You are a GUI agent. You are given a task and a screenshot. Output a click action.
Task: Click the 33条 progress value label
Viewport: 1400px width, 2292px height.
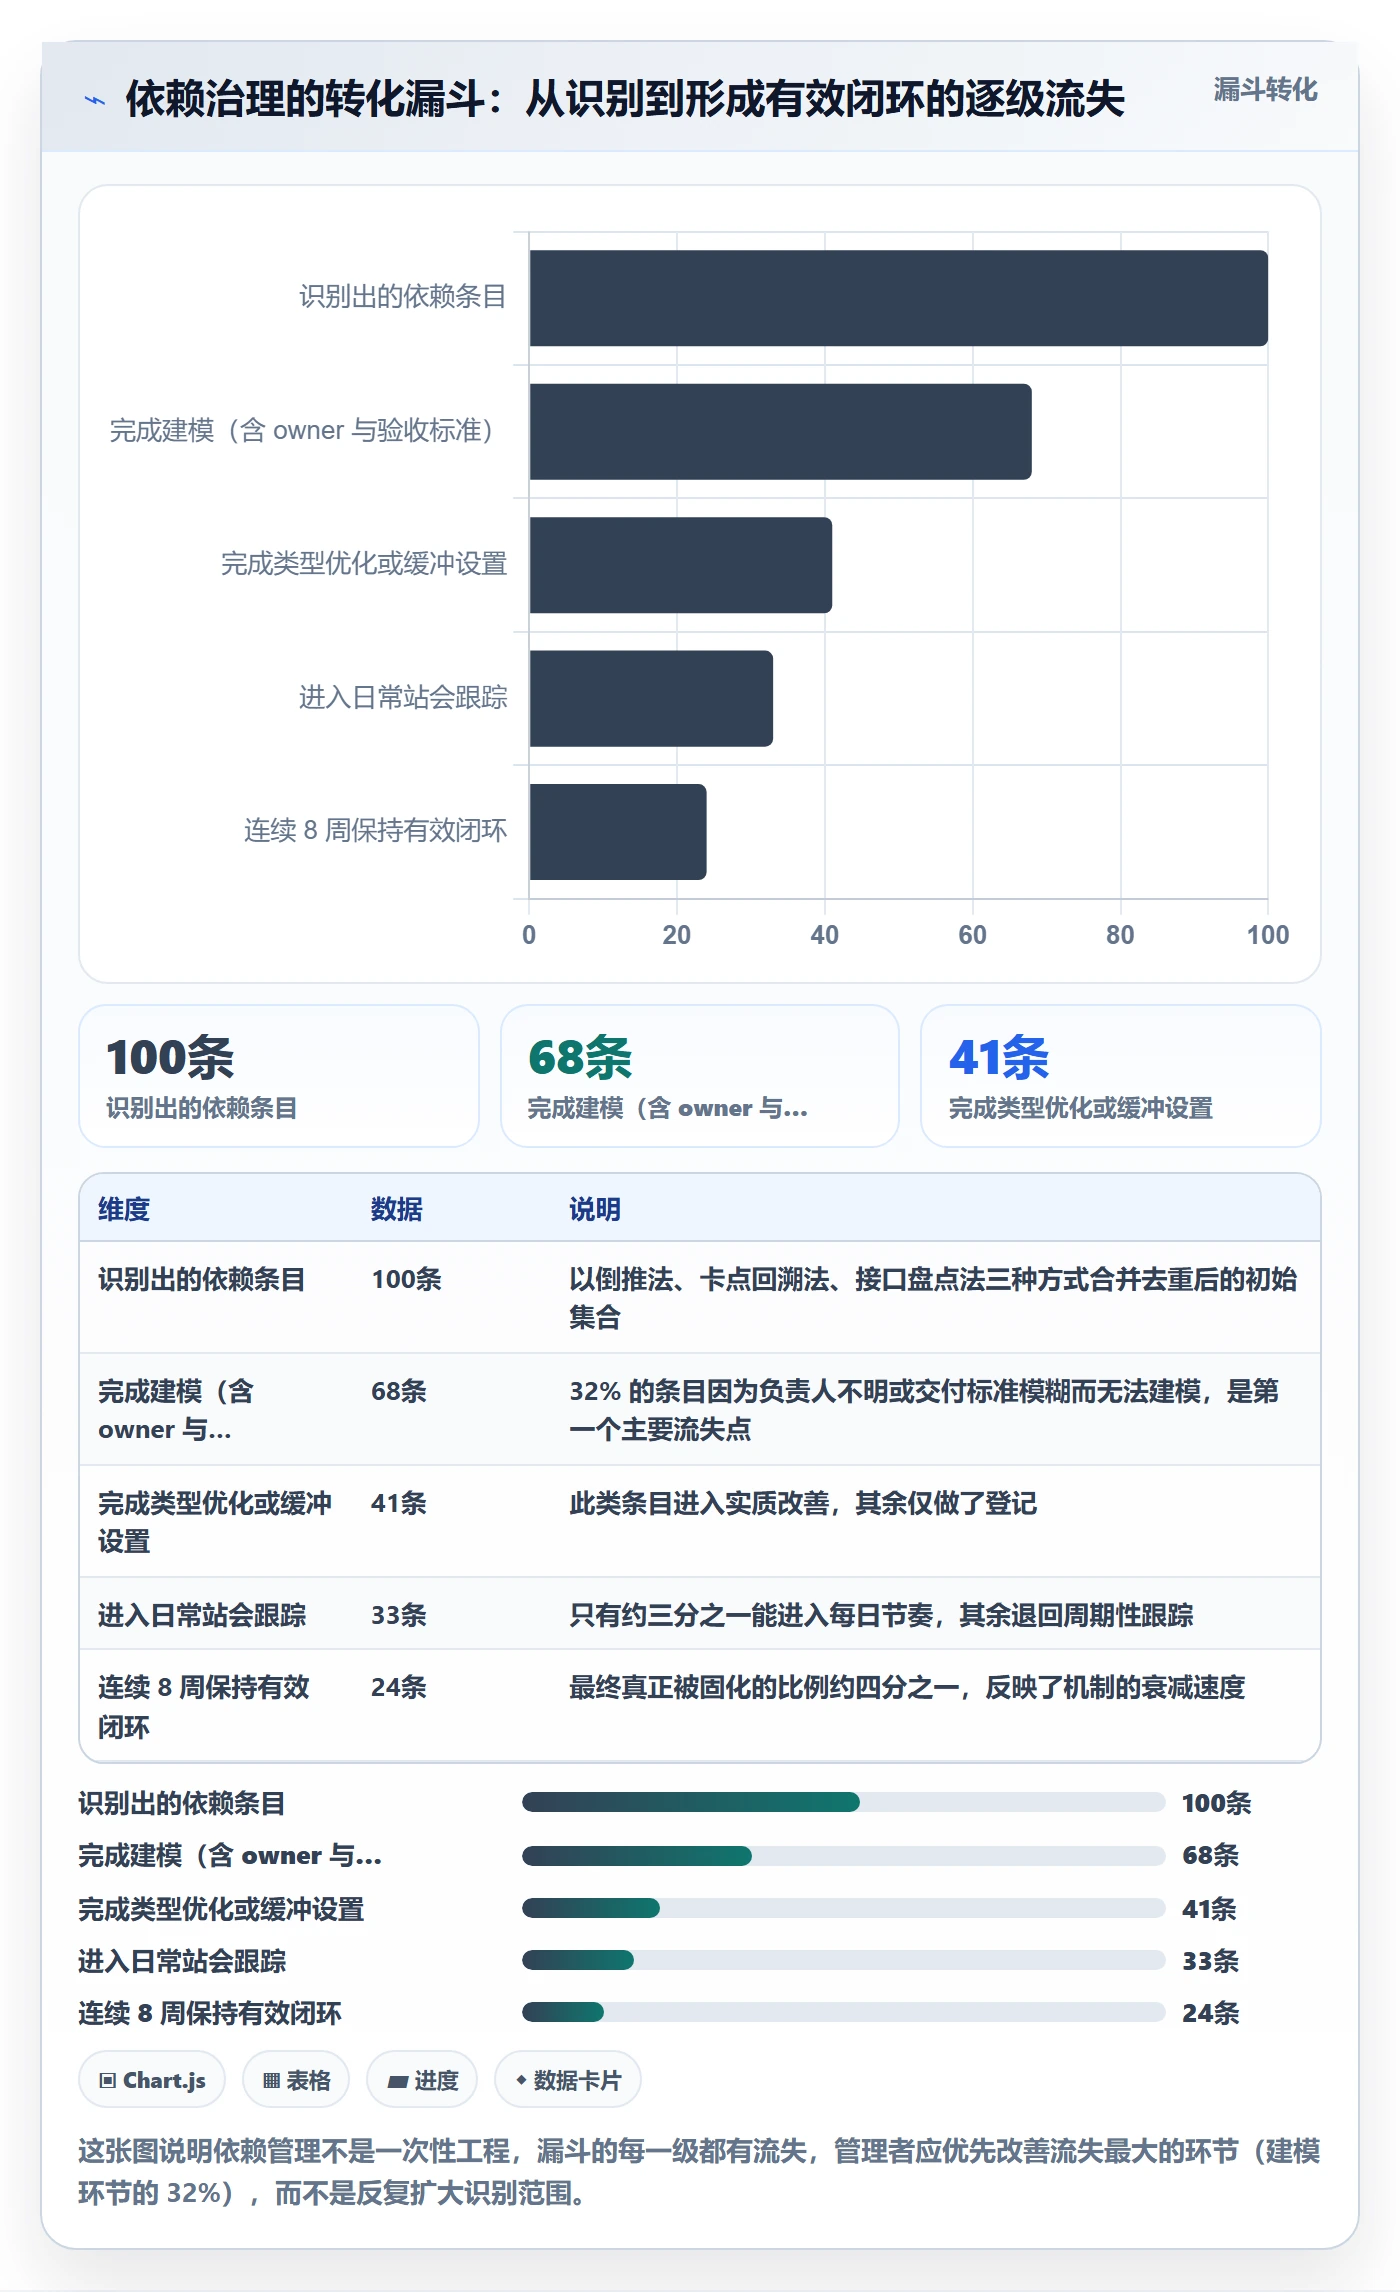1210,1961
